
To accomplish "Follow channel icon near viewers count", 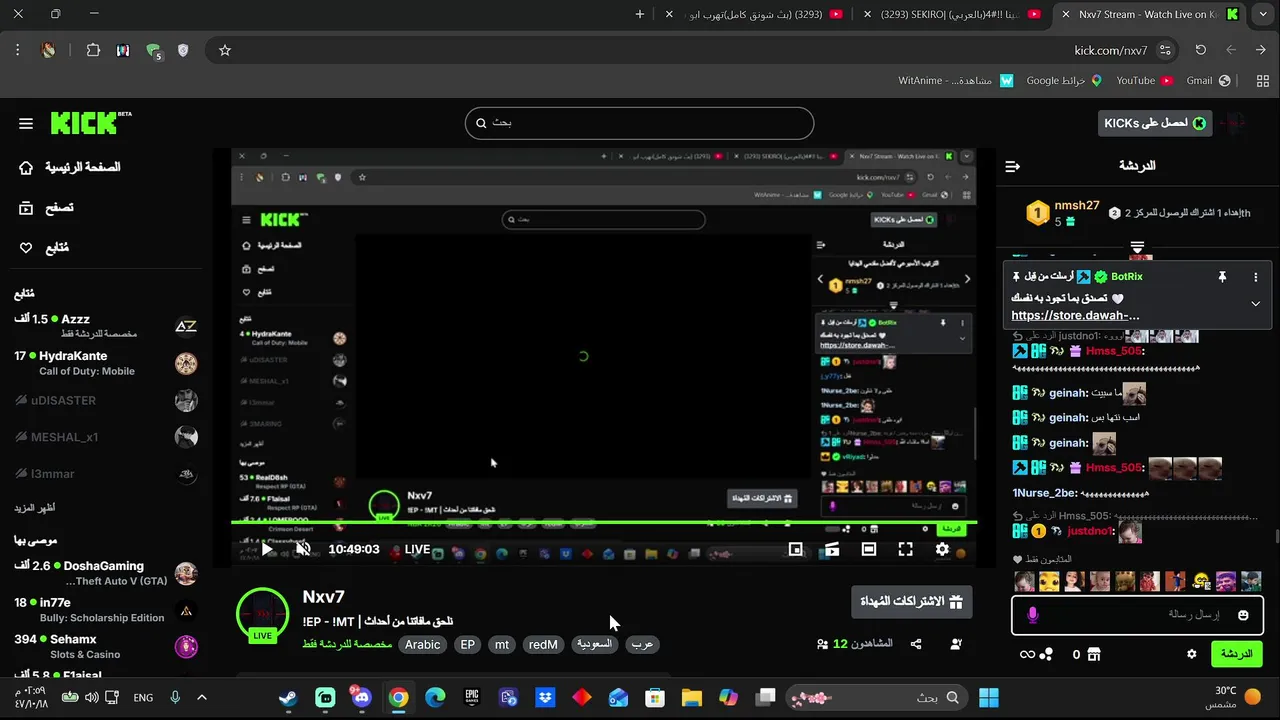I will pos(956,644).
